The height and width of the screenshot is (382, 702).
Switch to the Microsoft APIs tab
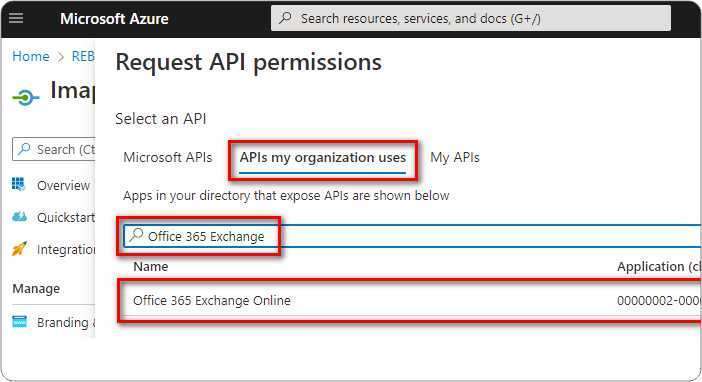[x=167, y=158]
